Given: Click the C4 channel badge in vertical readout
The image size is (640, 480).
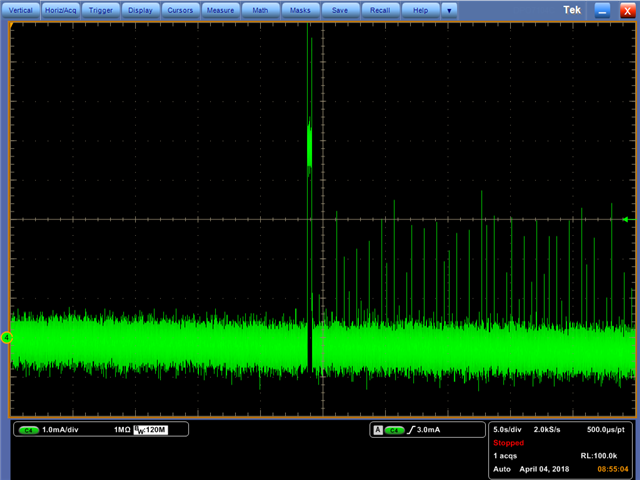Looking at the screenshot, I should [29, 430].
